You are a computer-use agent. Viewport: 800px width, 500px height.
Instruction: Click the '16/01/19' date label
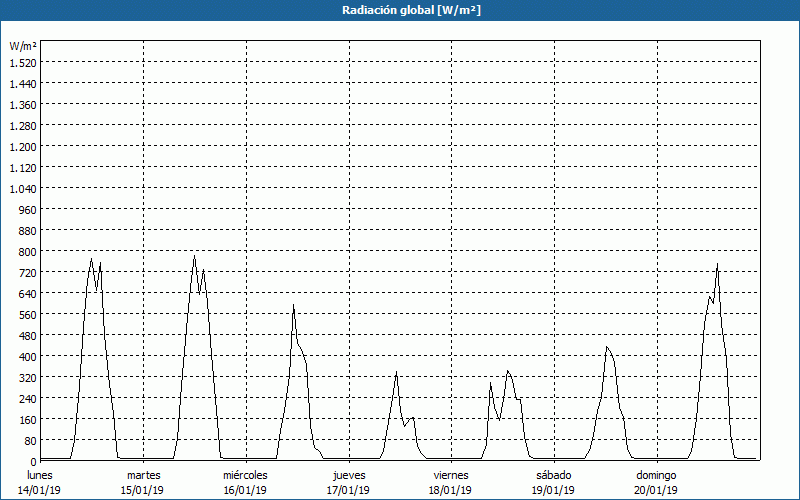point(245,490)
